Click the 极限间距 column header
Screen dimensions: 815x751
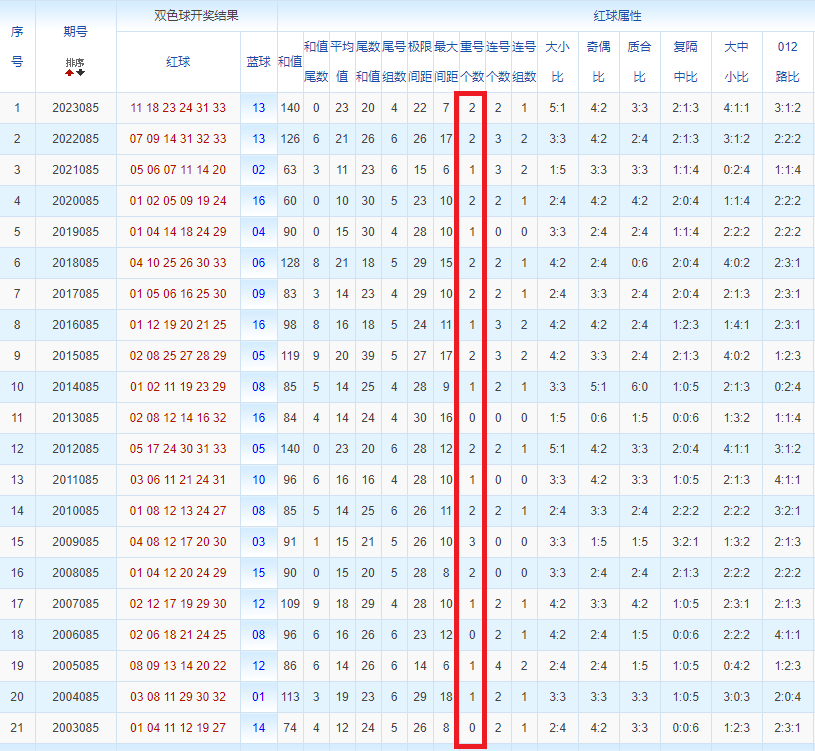(420, 62)
